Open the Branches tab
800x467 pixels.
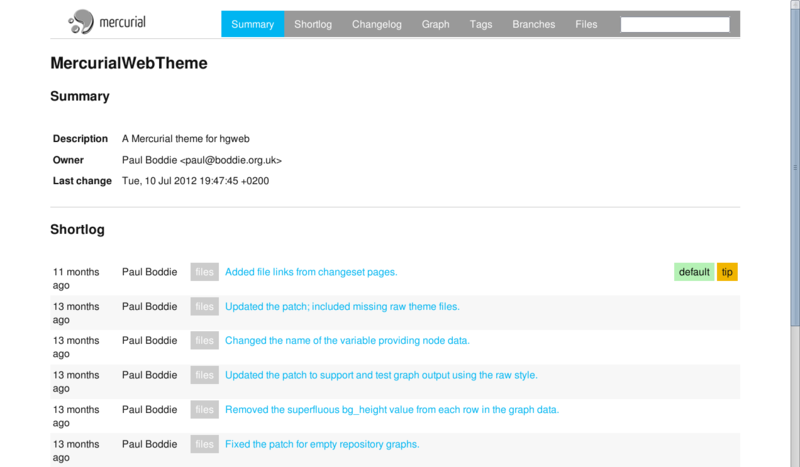534,24
